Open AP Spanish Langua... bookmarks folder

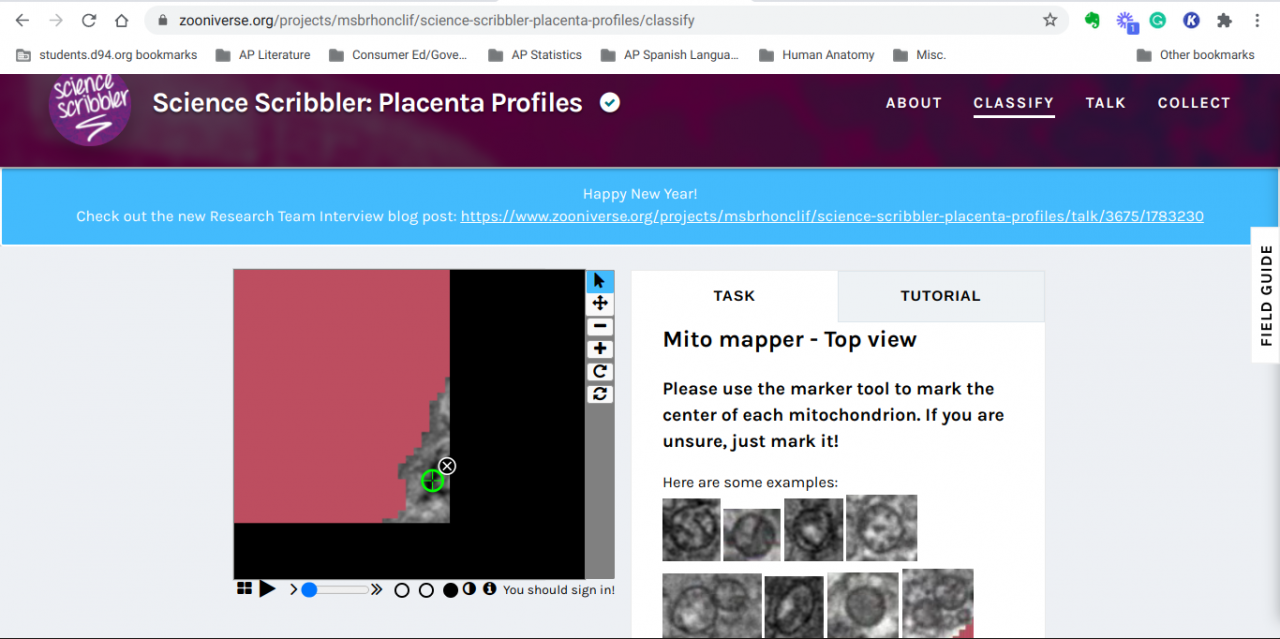[670, 55]
